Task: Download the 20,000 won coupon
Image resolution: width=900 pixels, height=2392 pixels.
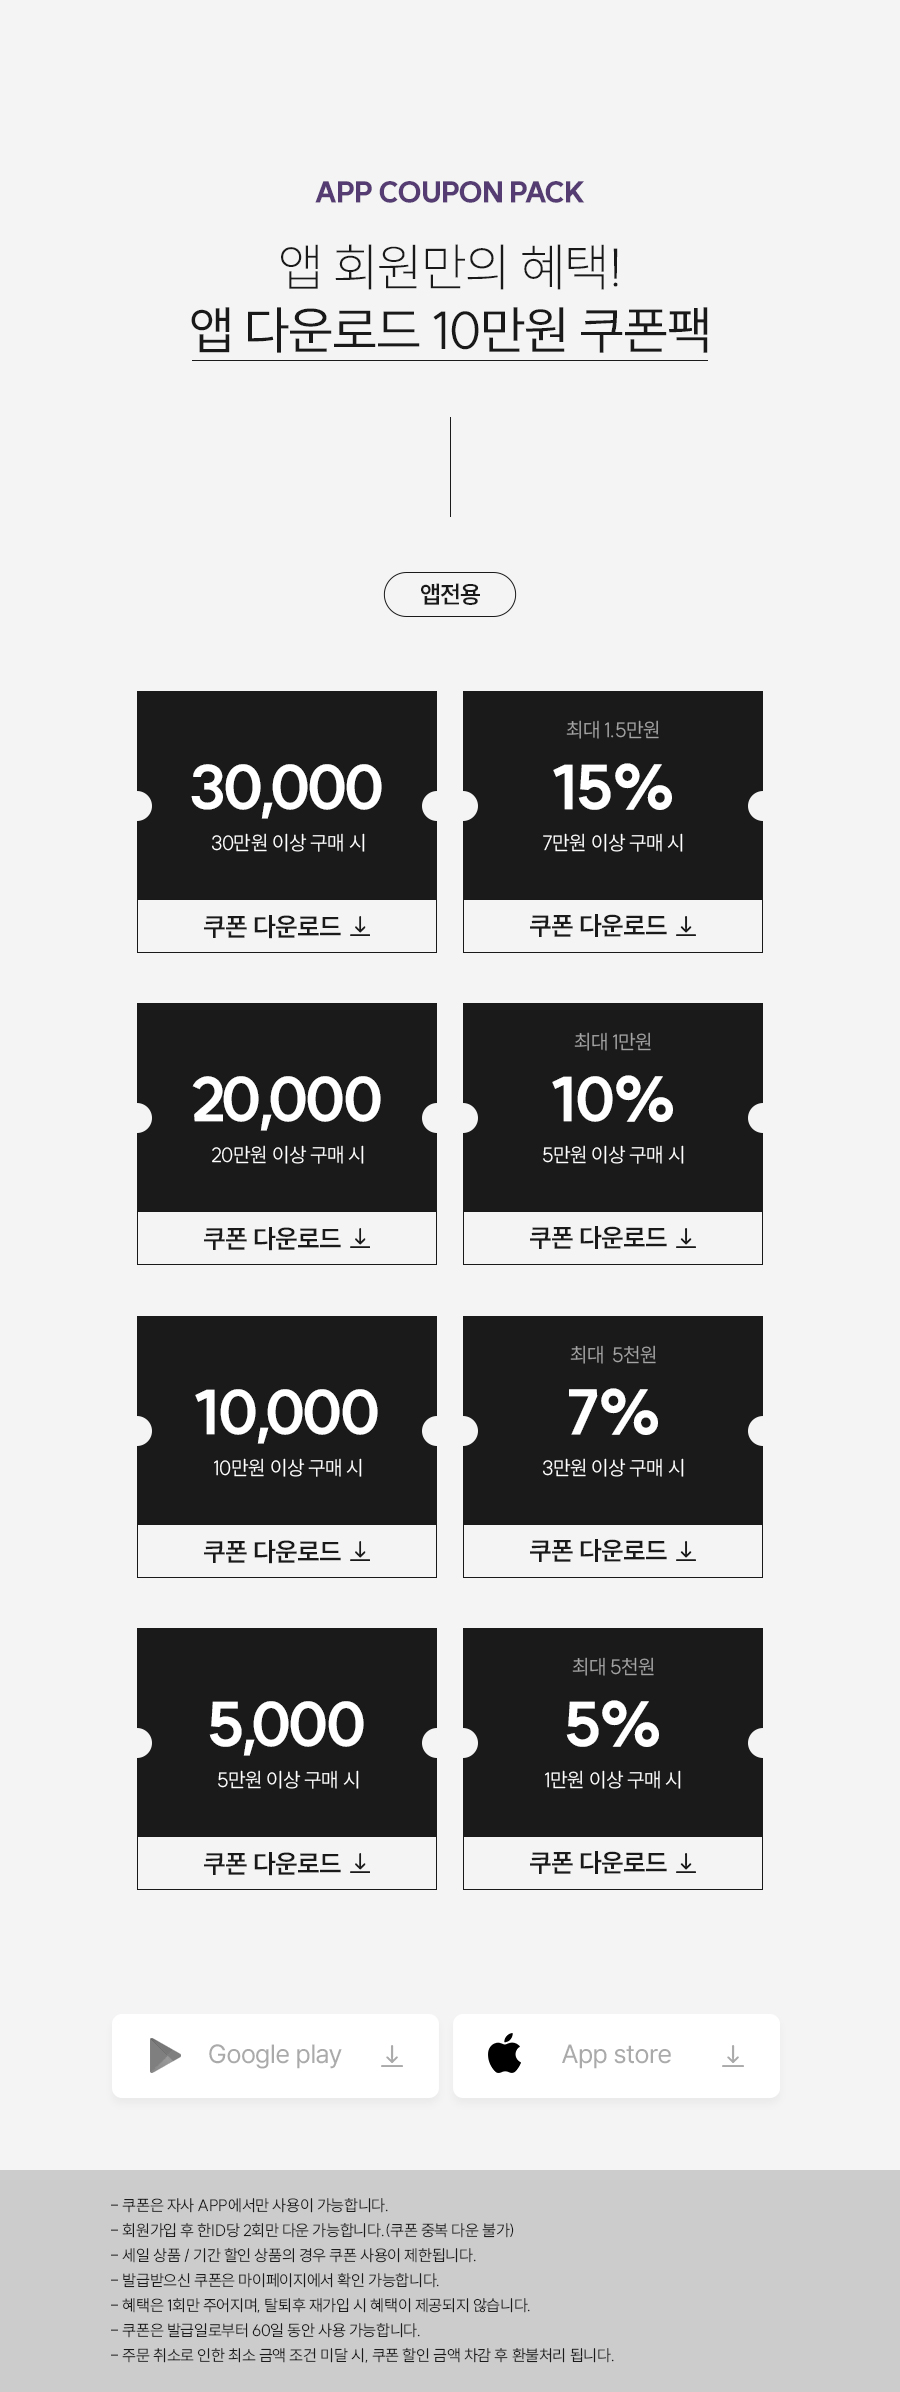Action: coord(287,1238)
